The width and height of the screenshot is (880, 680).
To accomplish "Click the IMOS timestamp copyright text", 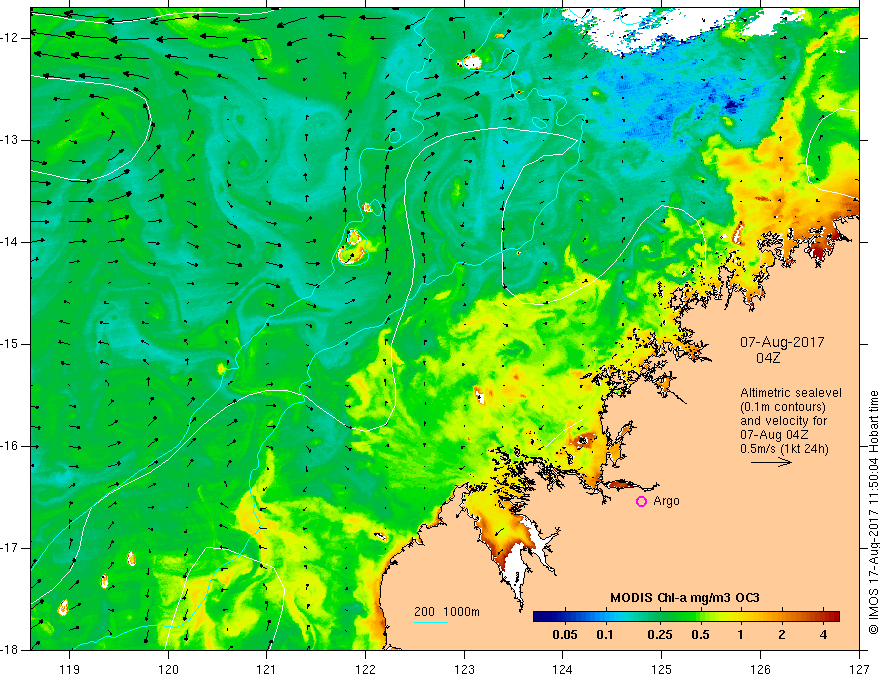I will (x=873, y=513).
